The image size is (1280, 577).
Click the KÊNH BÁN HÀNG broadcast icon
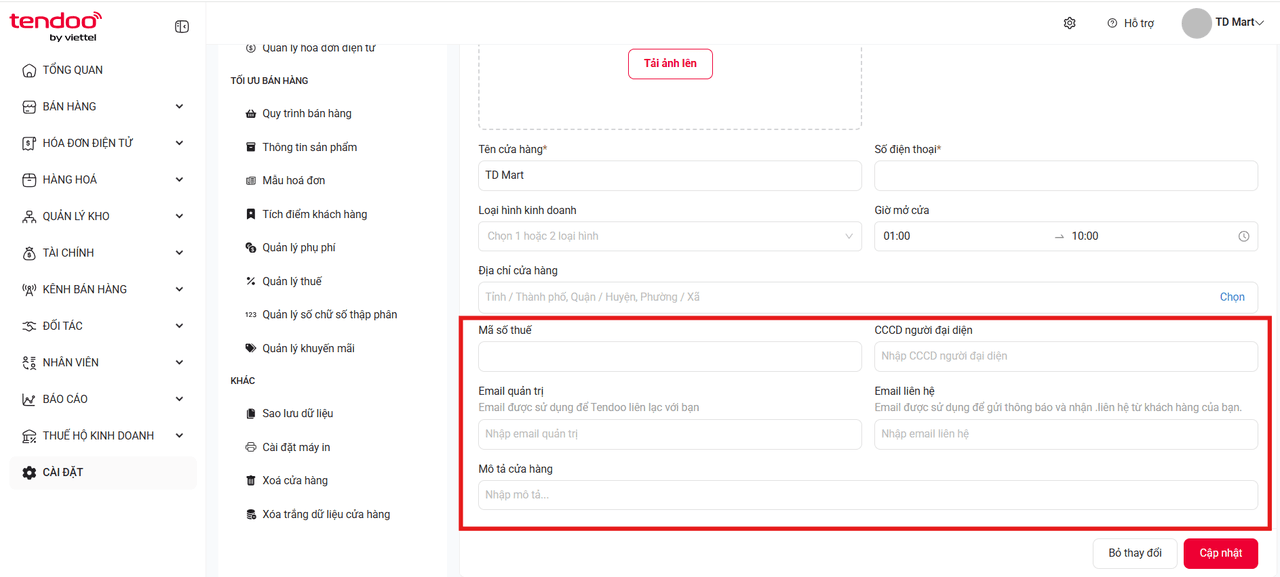pyautogui.click(x=29, y=290)
